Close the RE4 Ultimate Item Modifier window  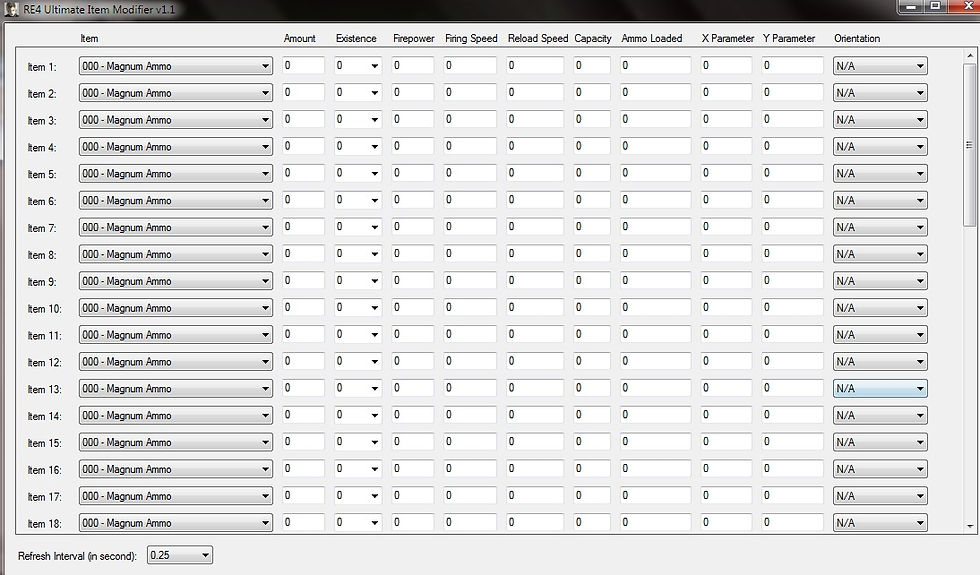coord(966,6)
